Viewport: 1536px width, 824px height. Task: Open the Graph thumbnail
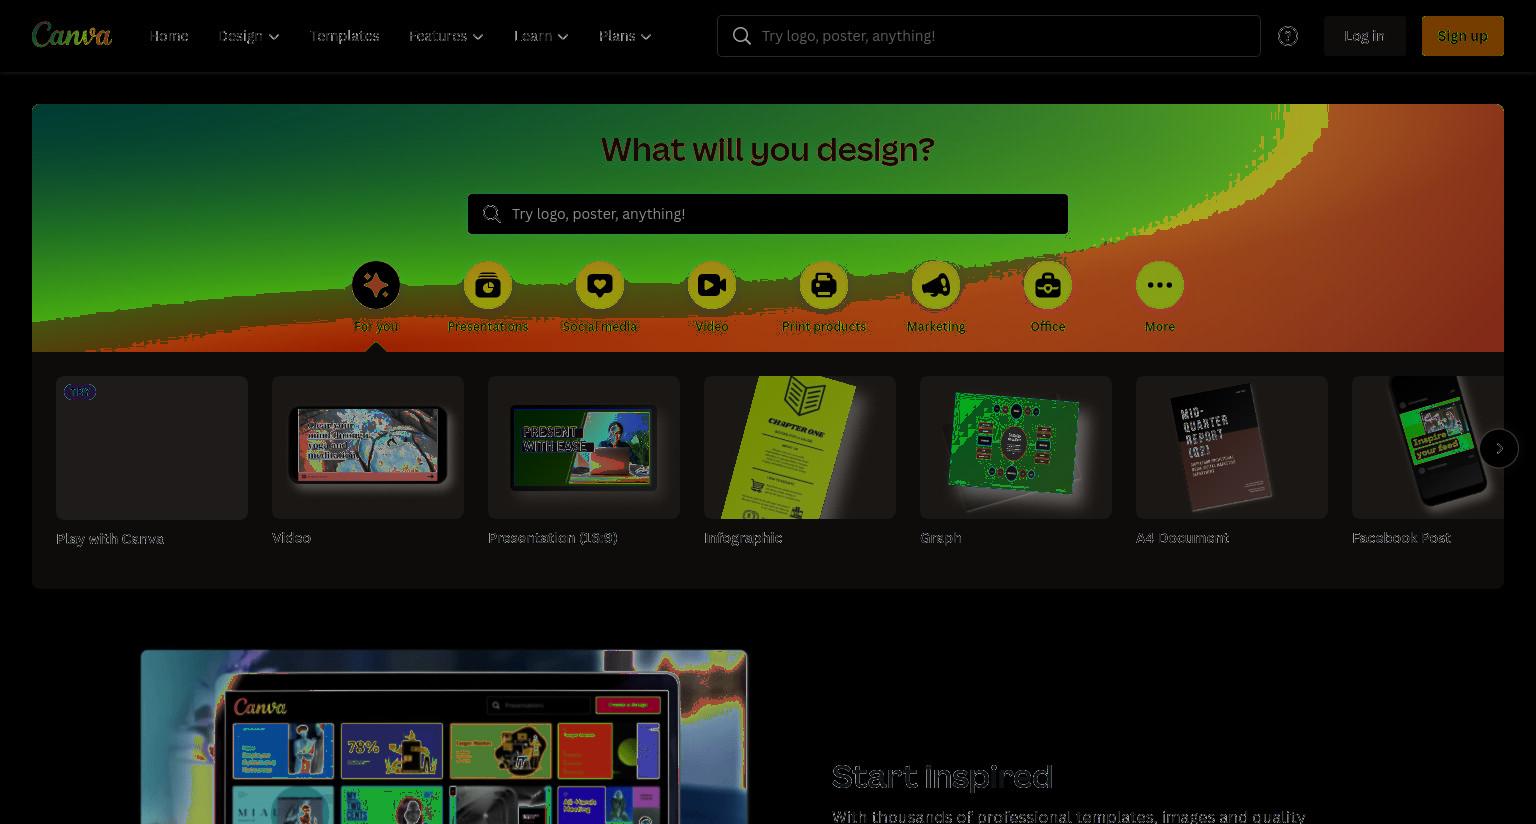[1016, 447]
